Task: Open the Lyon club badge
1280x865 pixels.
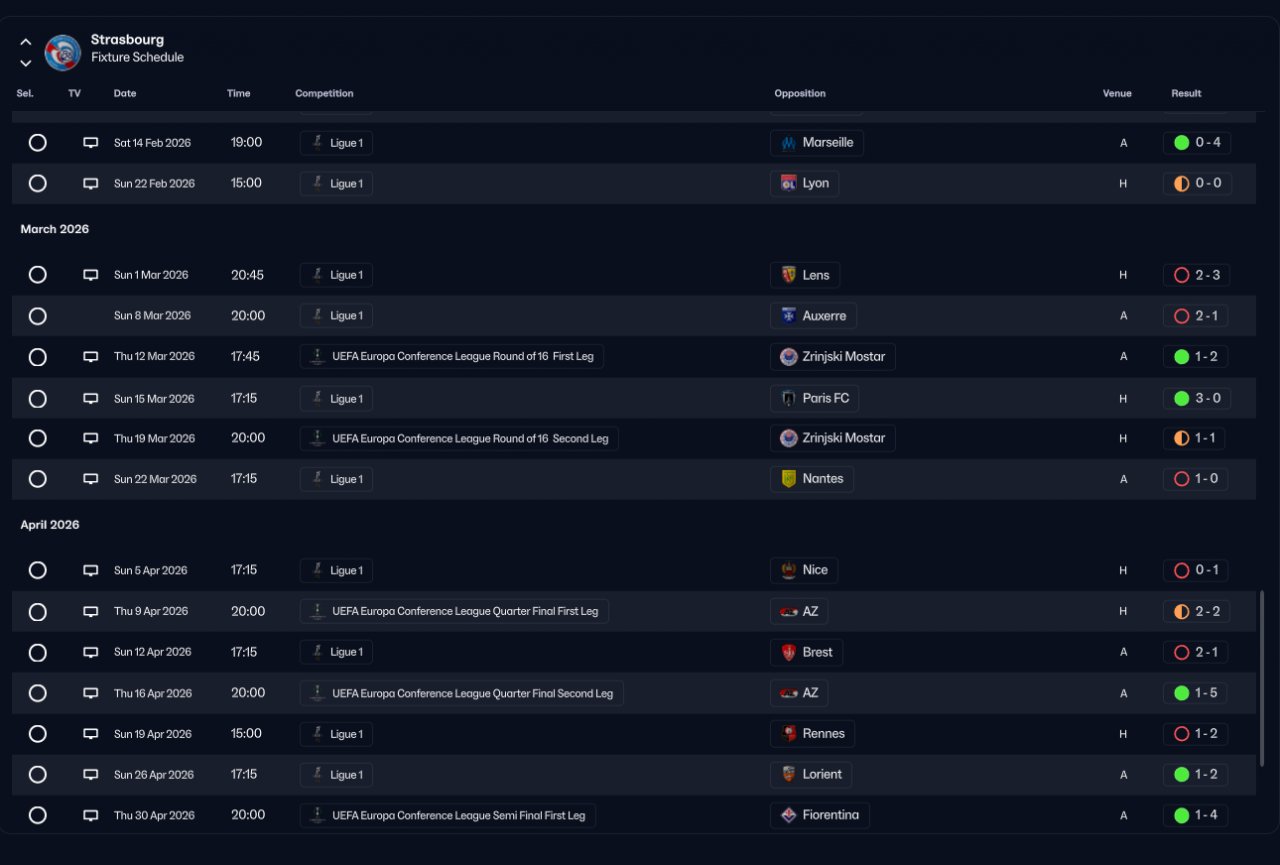Action: point(789,184)
